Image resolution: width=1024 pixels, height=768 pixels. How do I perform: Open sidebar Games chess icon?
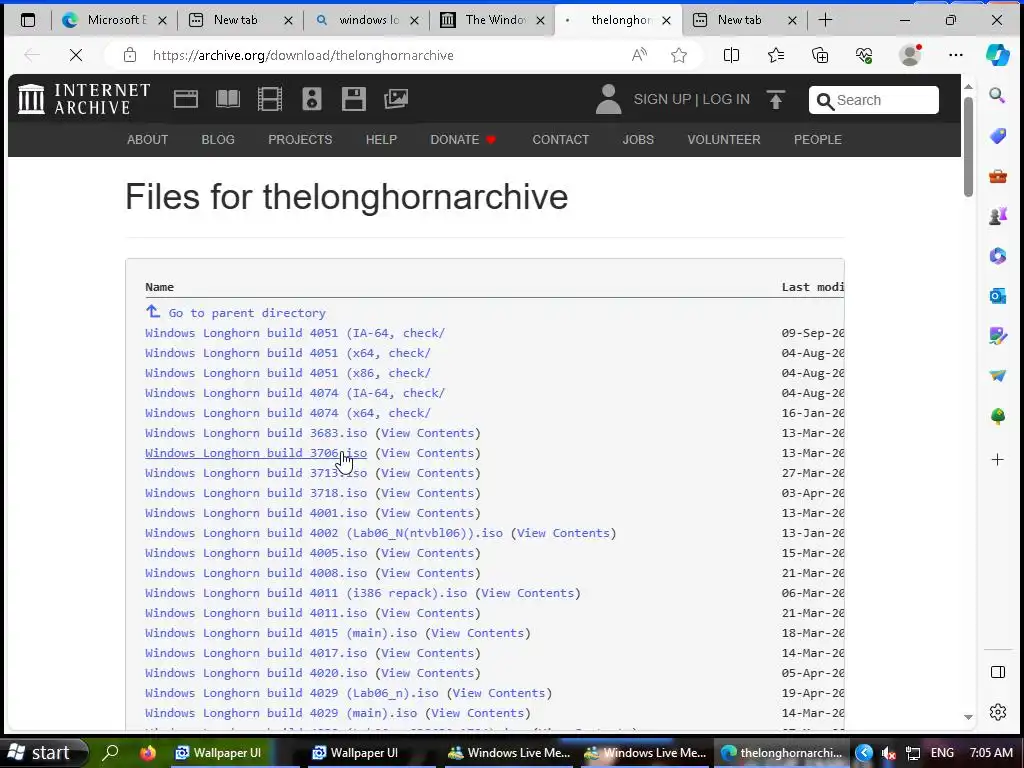click(x=997, y=216)
